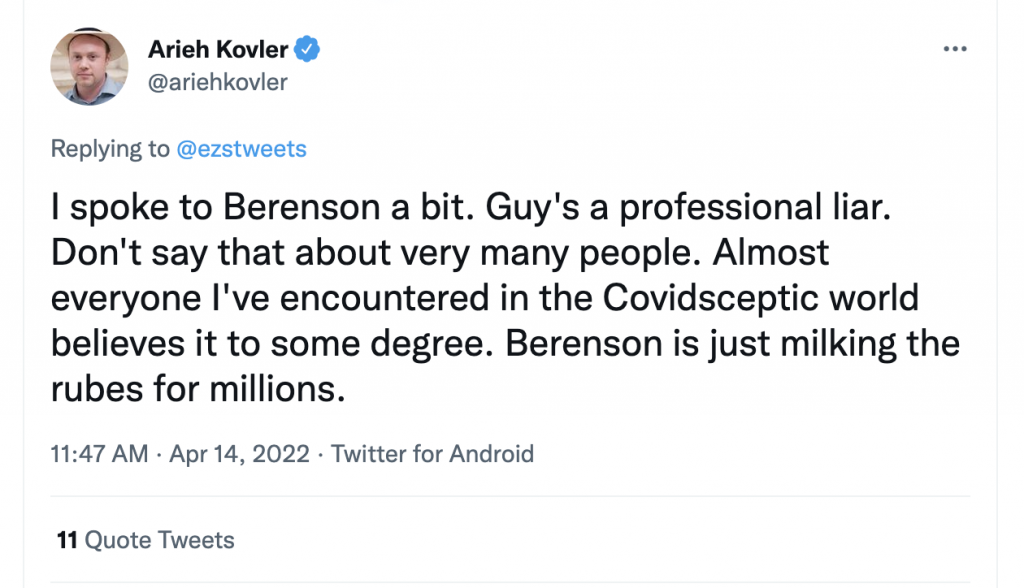Viewport: 1024px width, 588px height.
Task: Open the three-dot more options menu
Action: pyautogui.click(x=956, y=47)
